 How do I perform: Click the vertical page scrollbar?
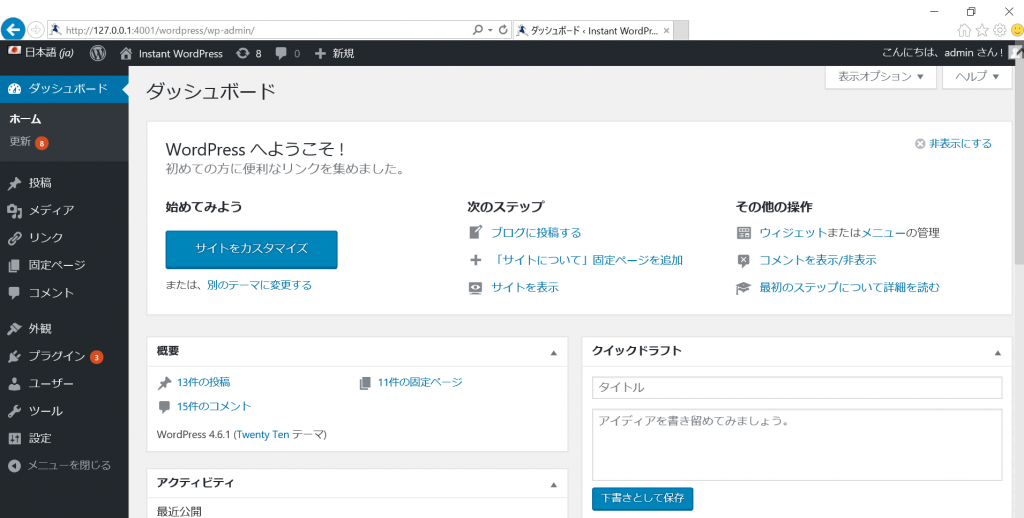pyautogui.click(x=1017, y=163)
